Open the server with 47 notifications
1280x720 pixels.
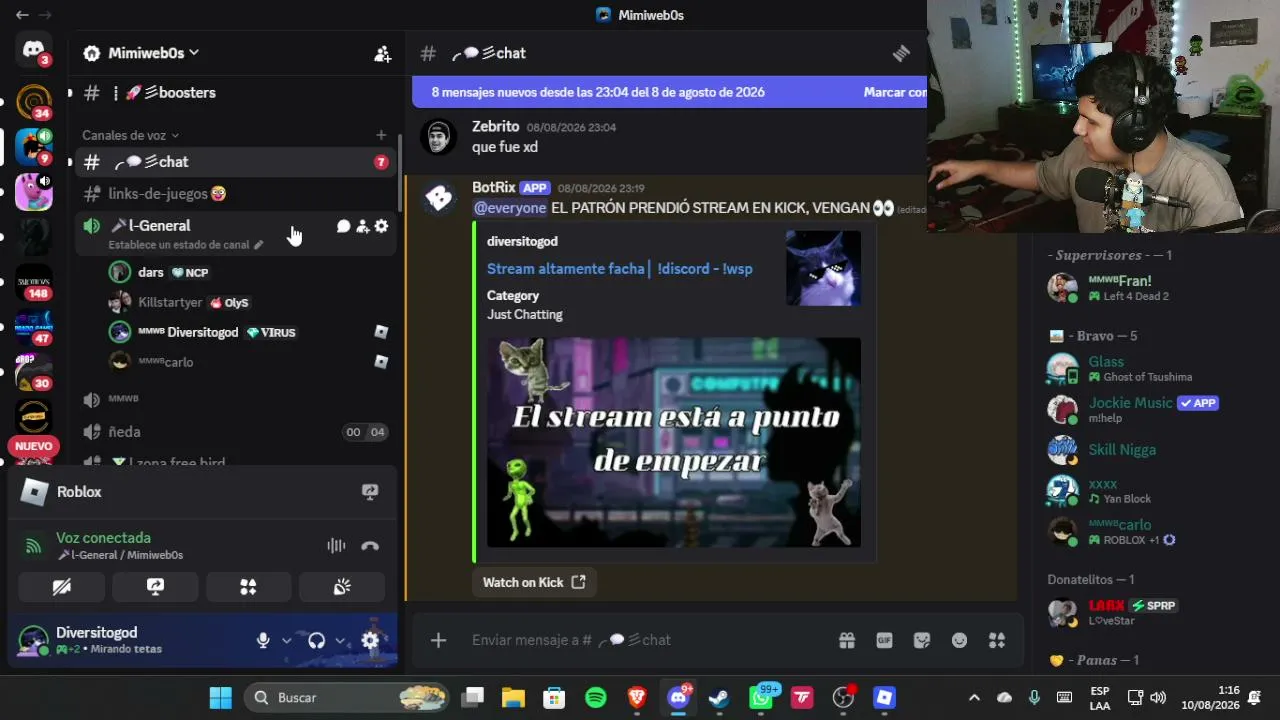[33, 327]
